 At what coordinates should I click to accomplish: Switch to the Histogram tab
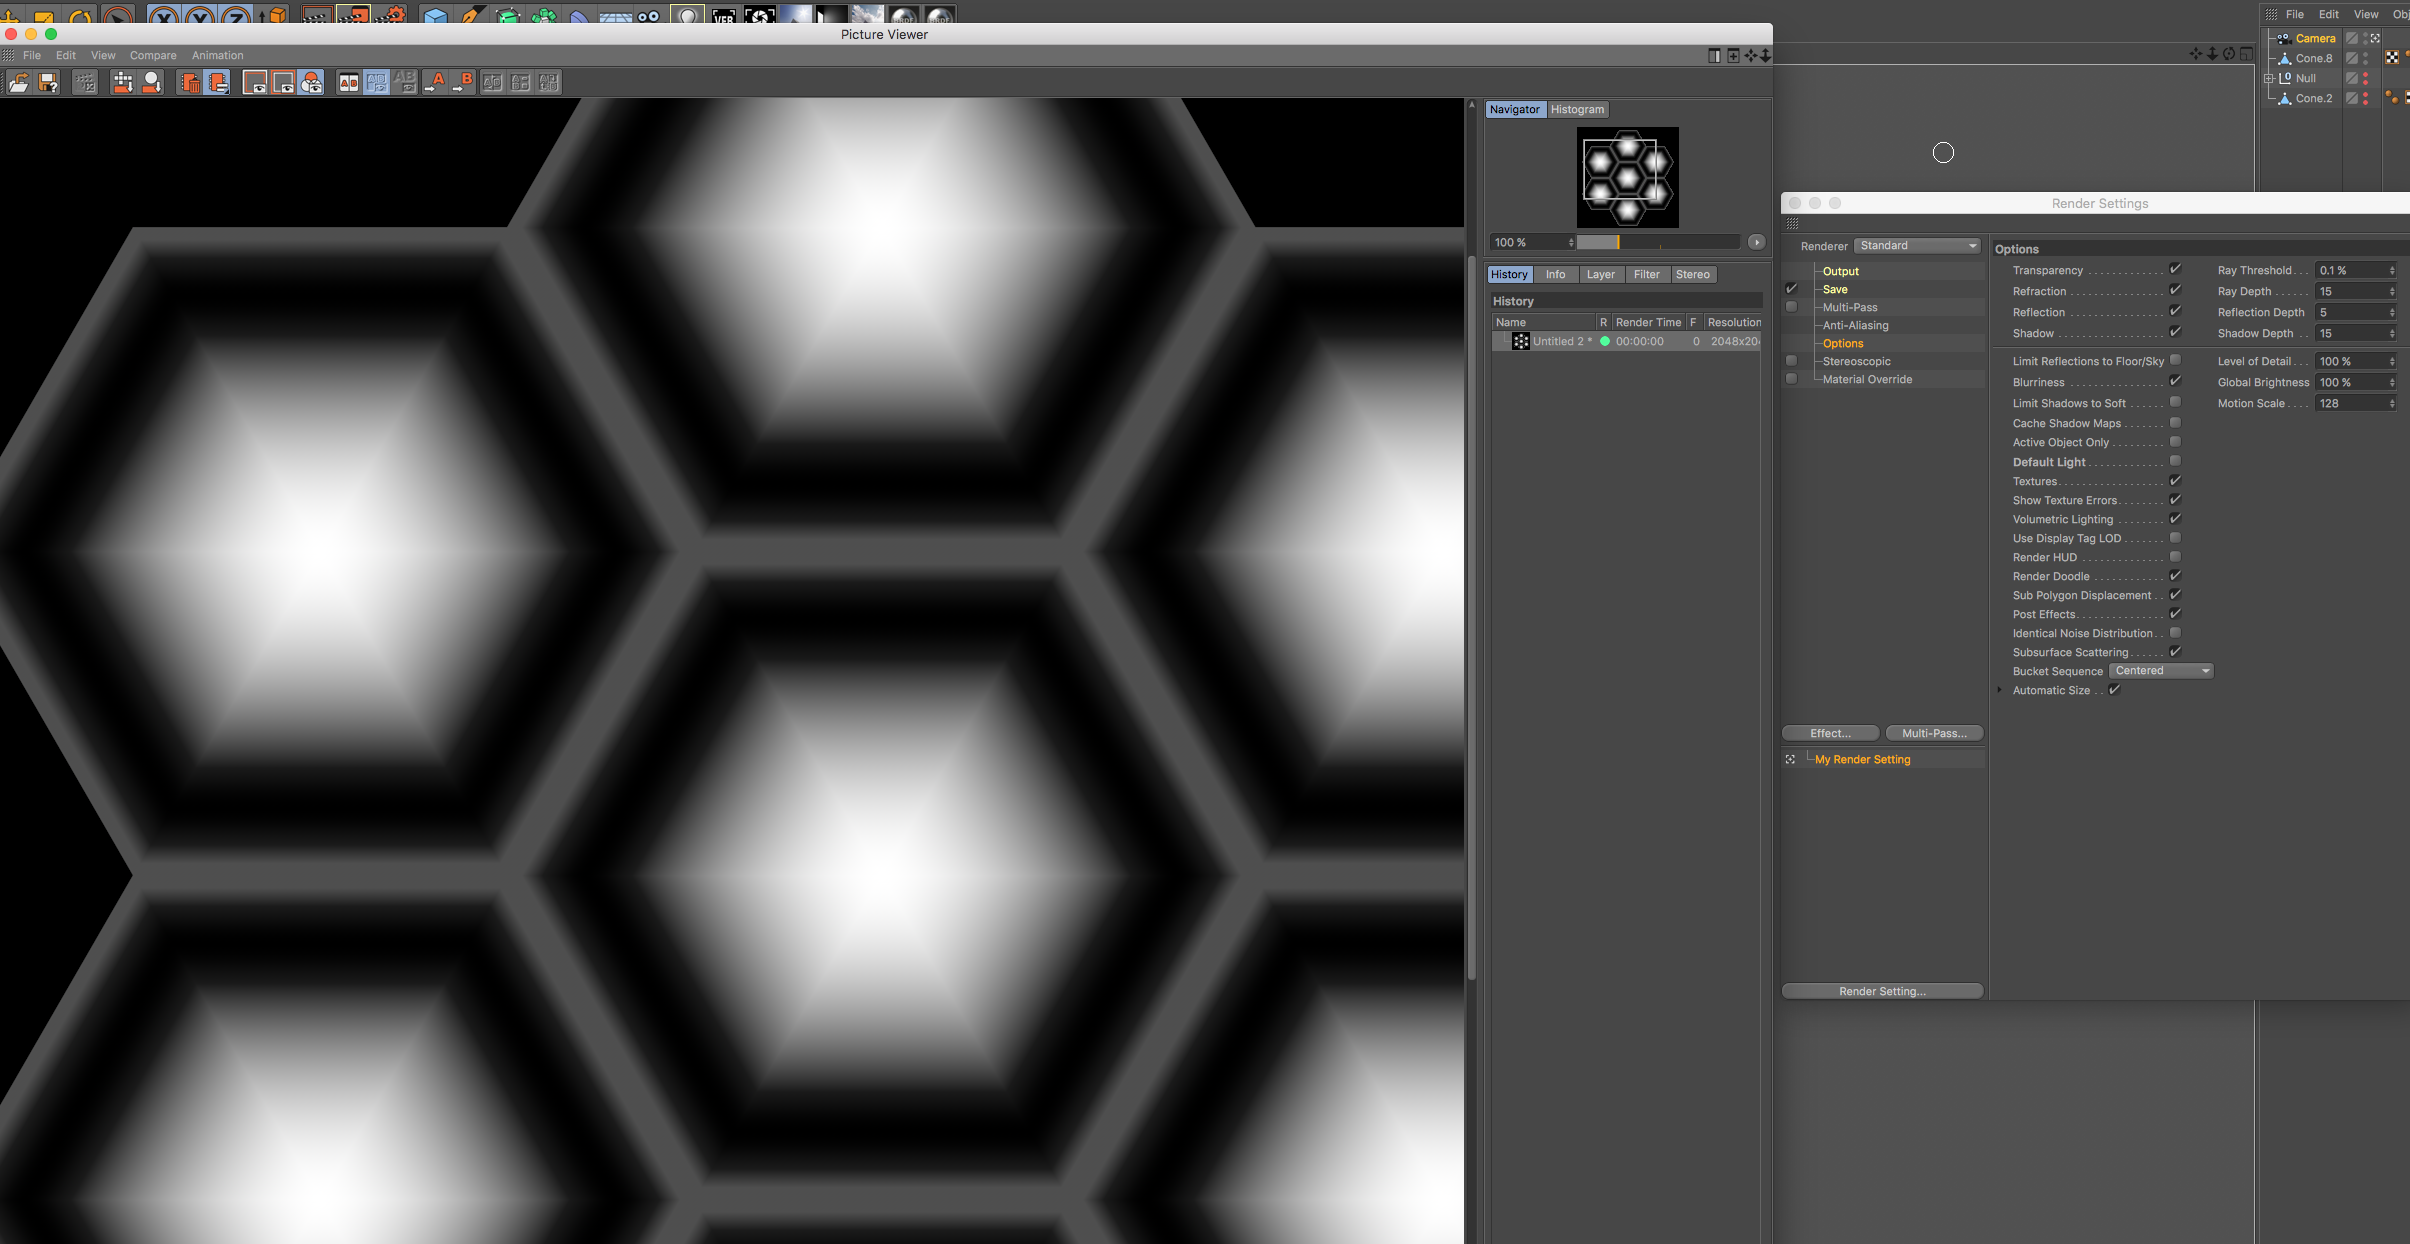point(1577,110)
